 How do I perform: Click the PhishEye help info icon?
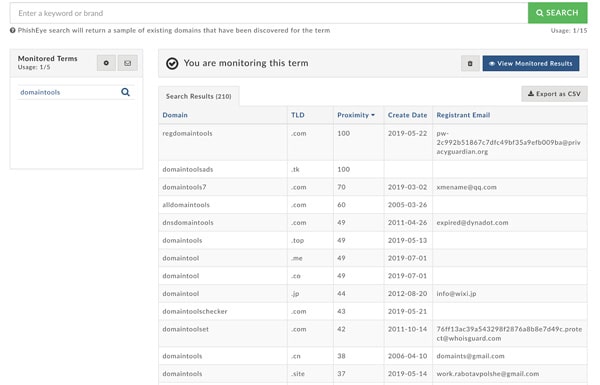point(13,30)
